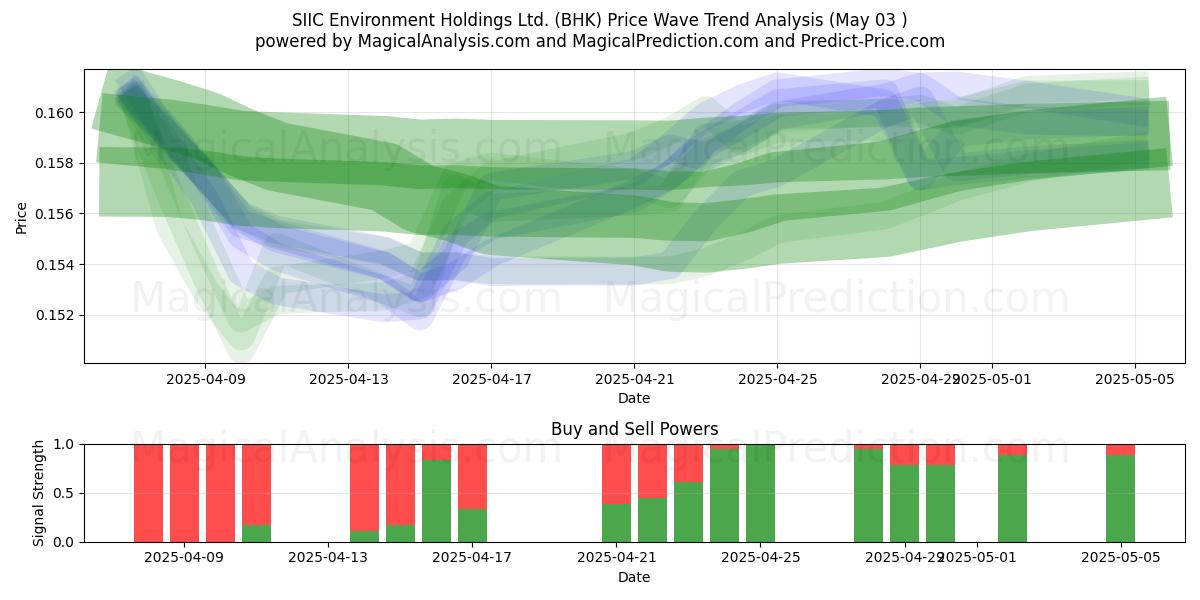
Task: Click the 0.0 tick on signal strength axis
Action: click(x=65, y=542)
